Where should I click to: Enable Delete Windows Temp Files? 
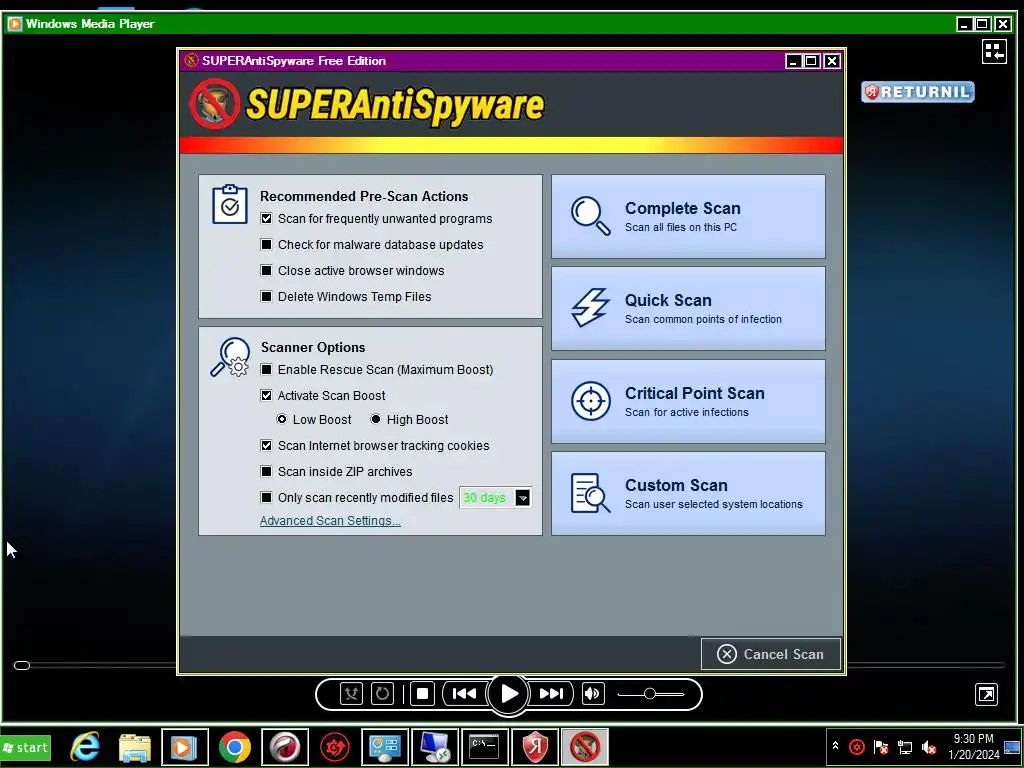pyautogui.click(x=266, y=296)
